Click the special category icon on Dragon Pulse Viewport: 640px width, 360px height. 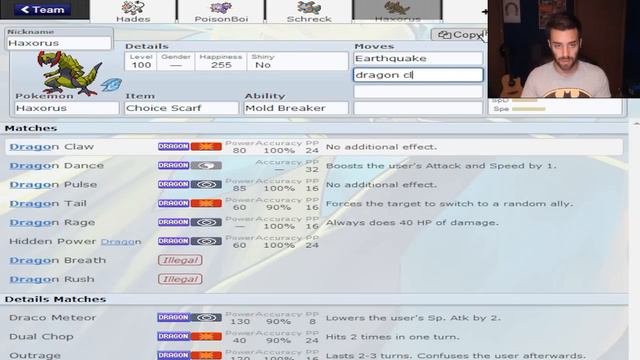pyautogui.click(x=206, y=184)
